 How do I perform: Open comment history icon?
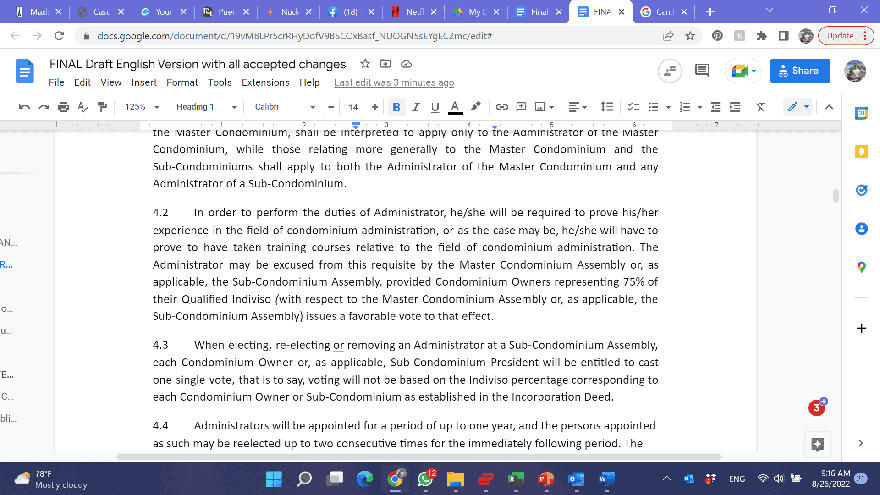tap(701, 70)
